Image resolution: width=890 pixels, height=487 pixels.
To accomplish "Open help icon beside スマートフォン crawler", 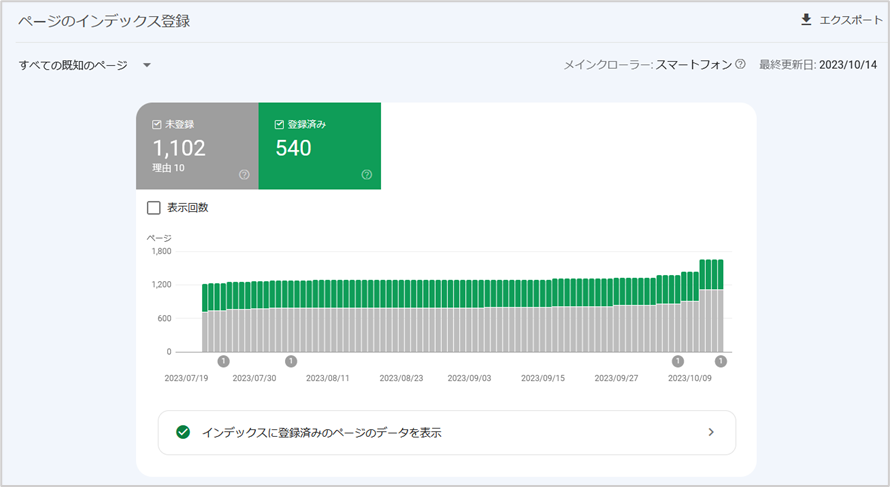I will coord(740,64).
